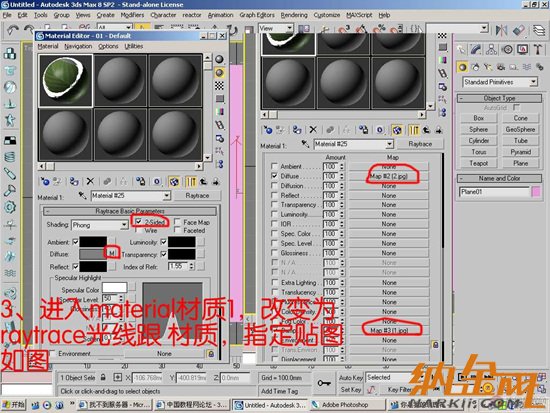The image size is (550, 413).
Task: Click the white Specular Color swatch
Action: tap(114, 288)
